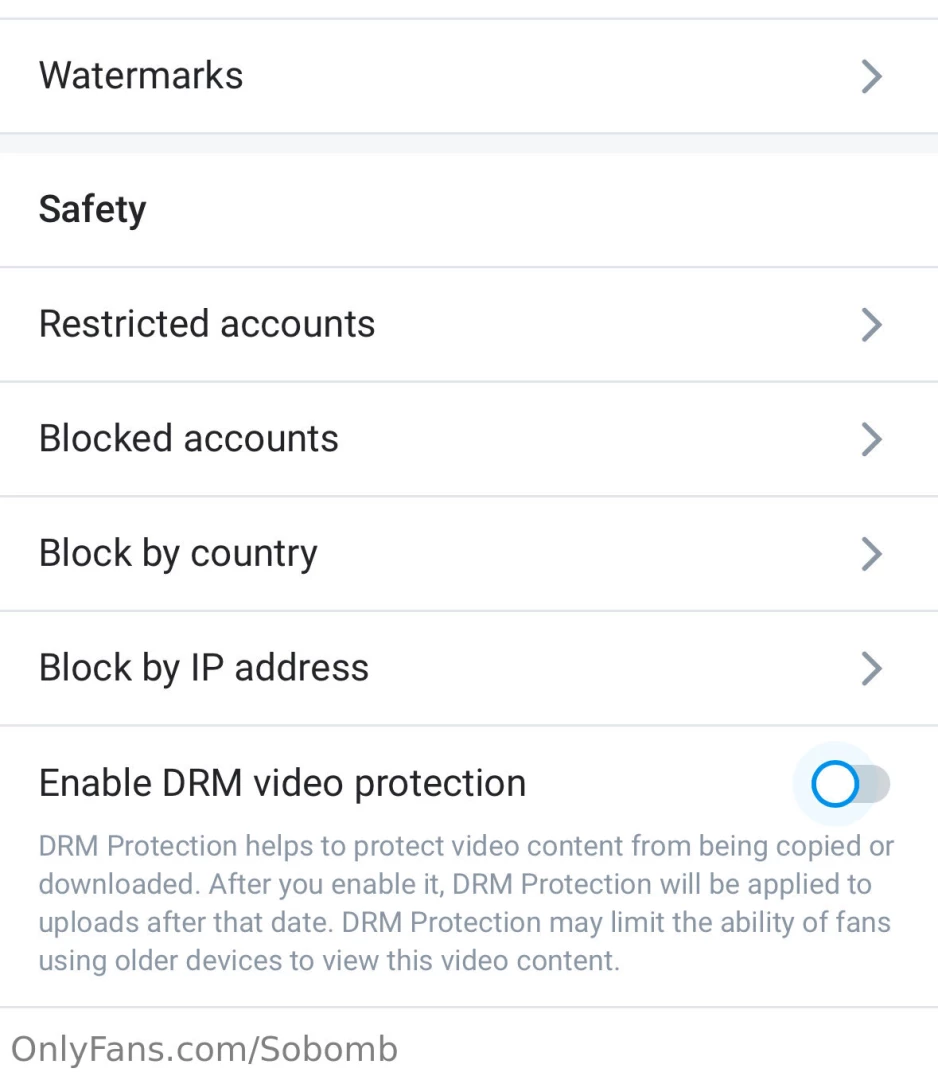
Task: Go to Blocked accounts
Action: (468, 439)
